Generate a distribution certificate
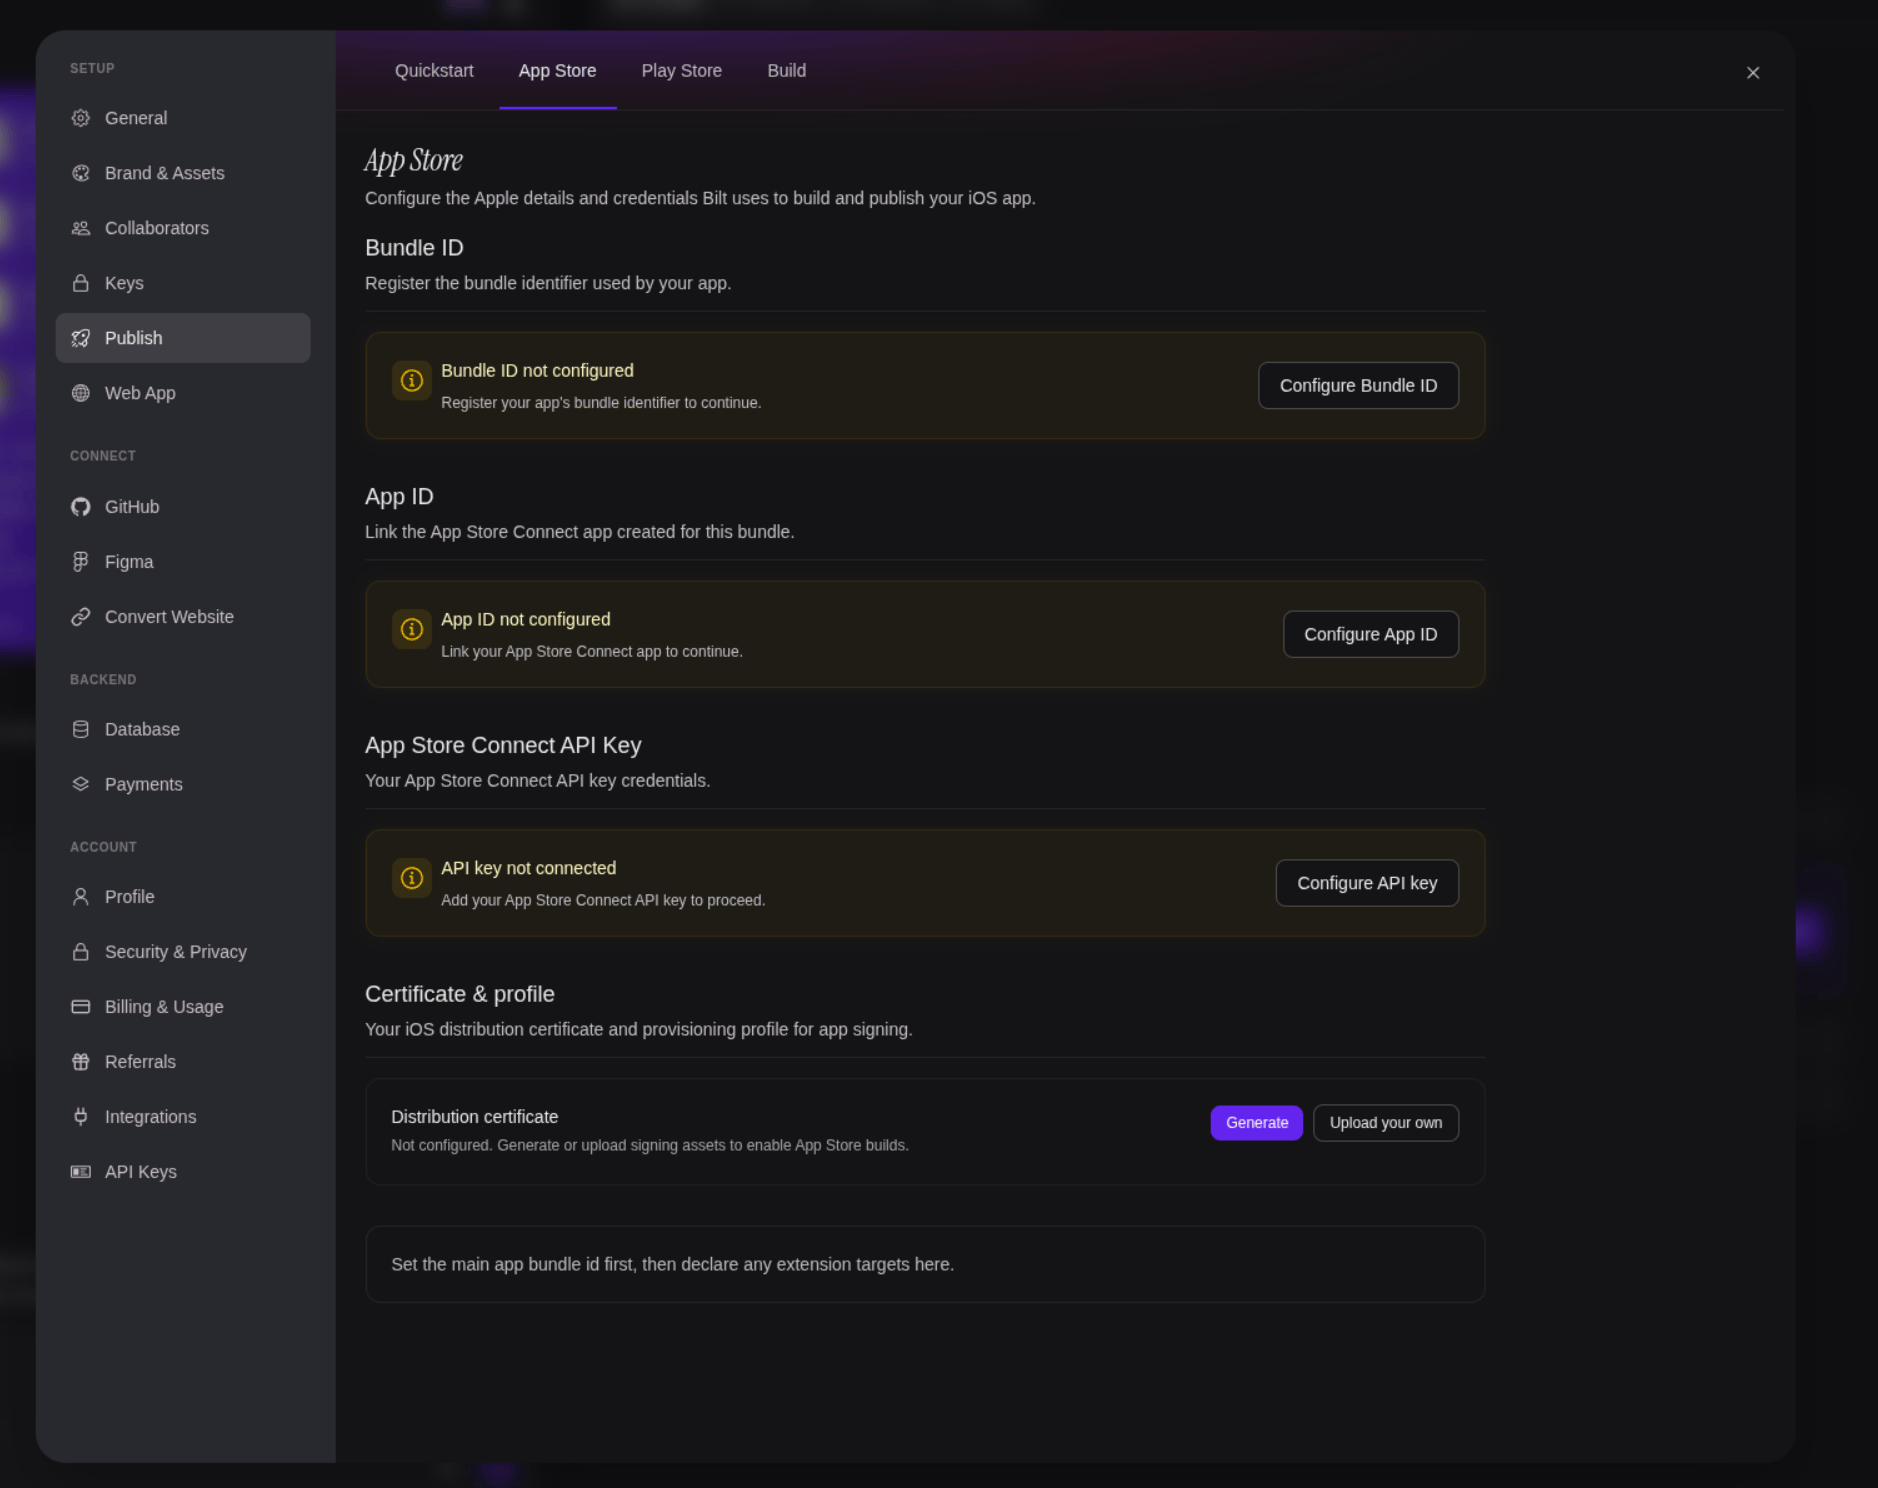The height and width of the screenshot is (1488, 1878). point(1257,1123)
